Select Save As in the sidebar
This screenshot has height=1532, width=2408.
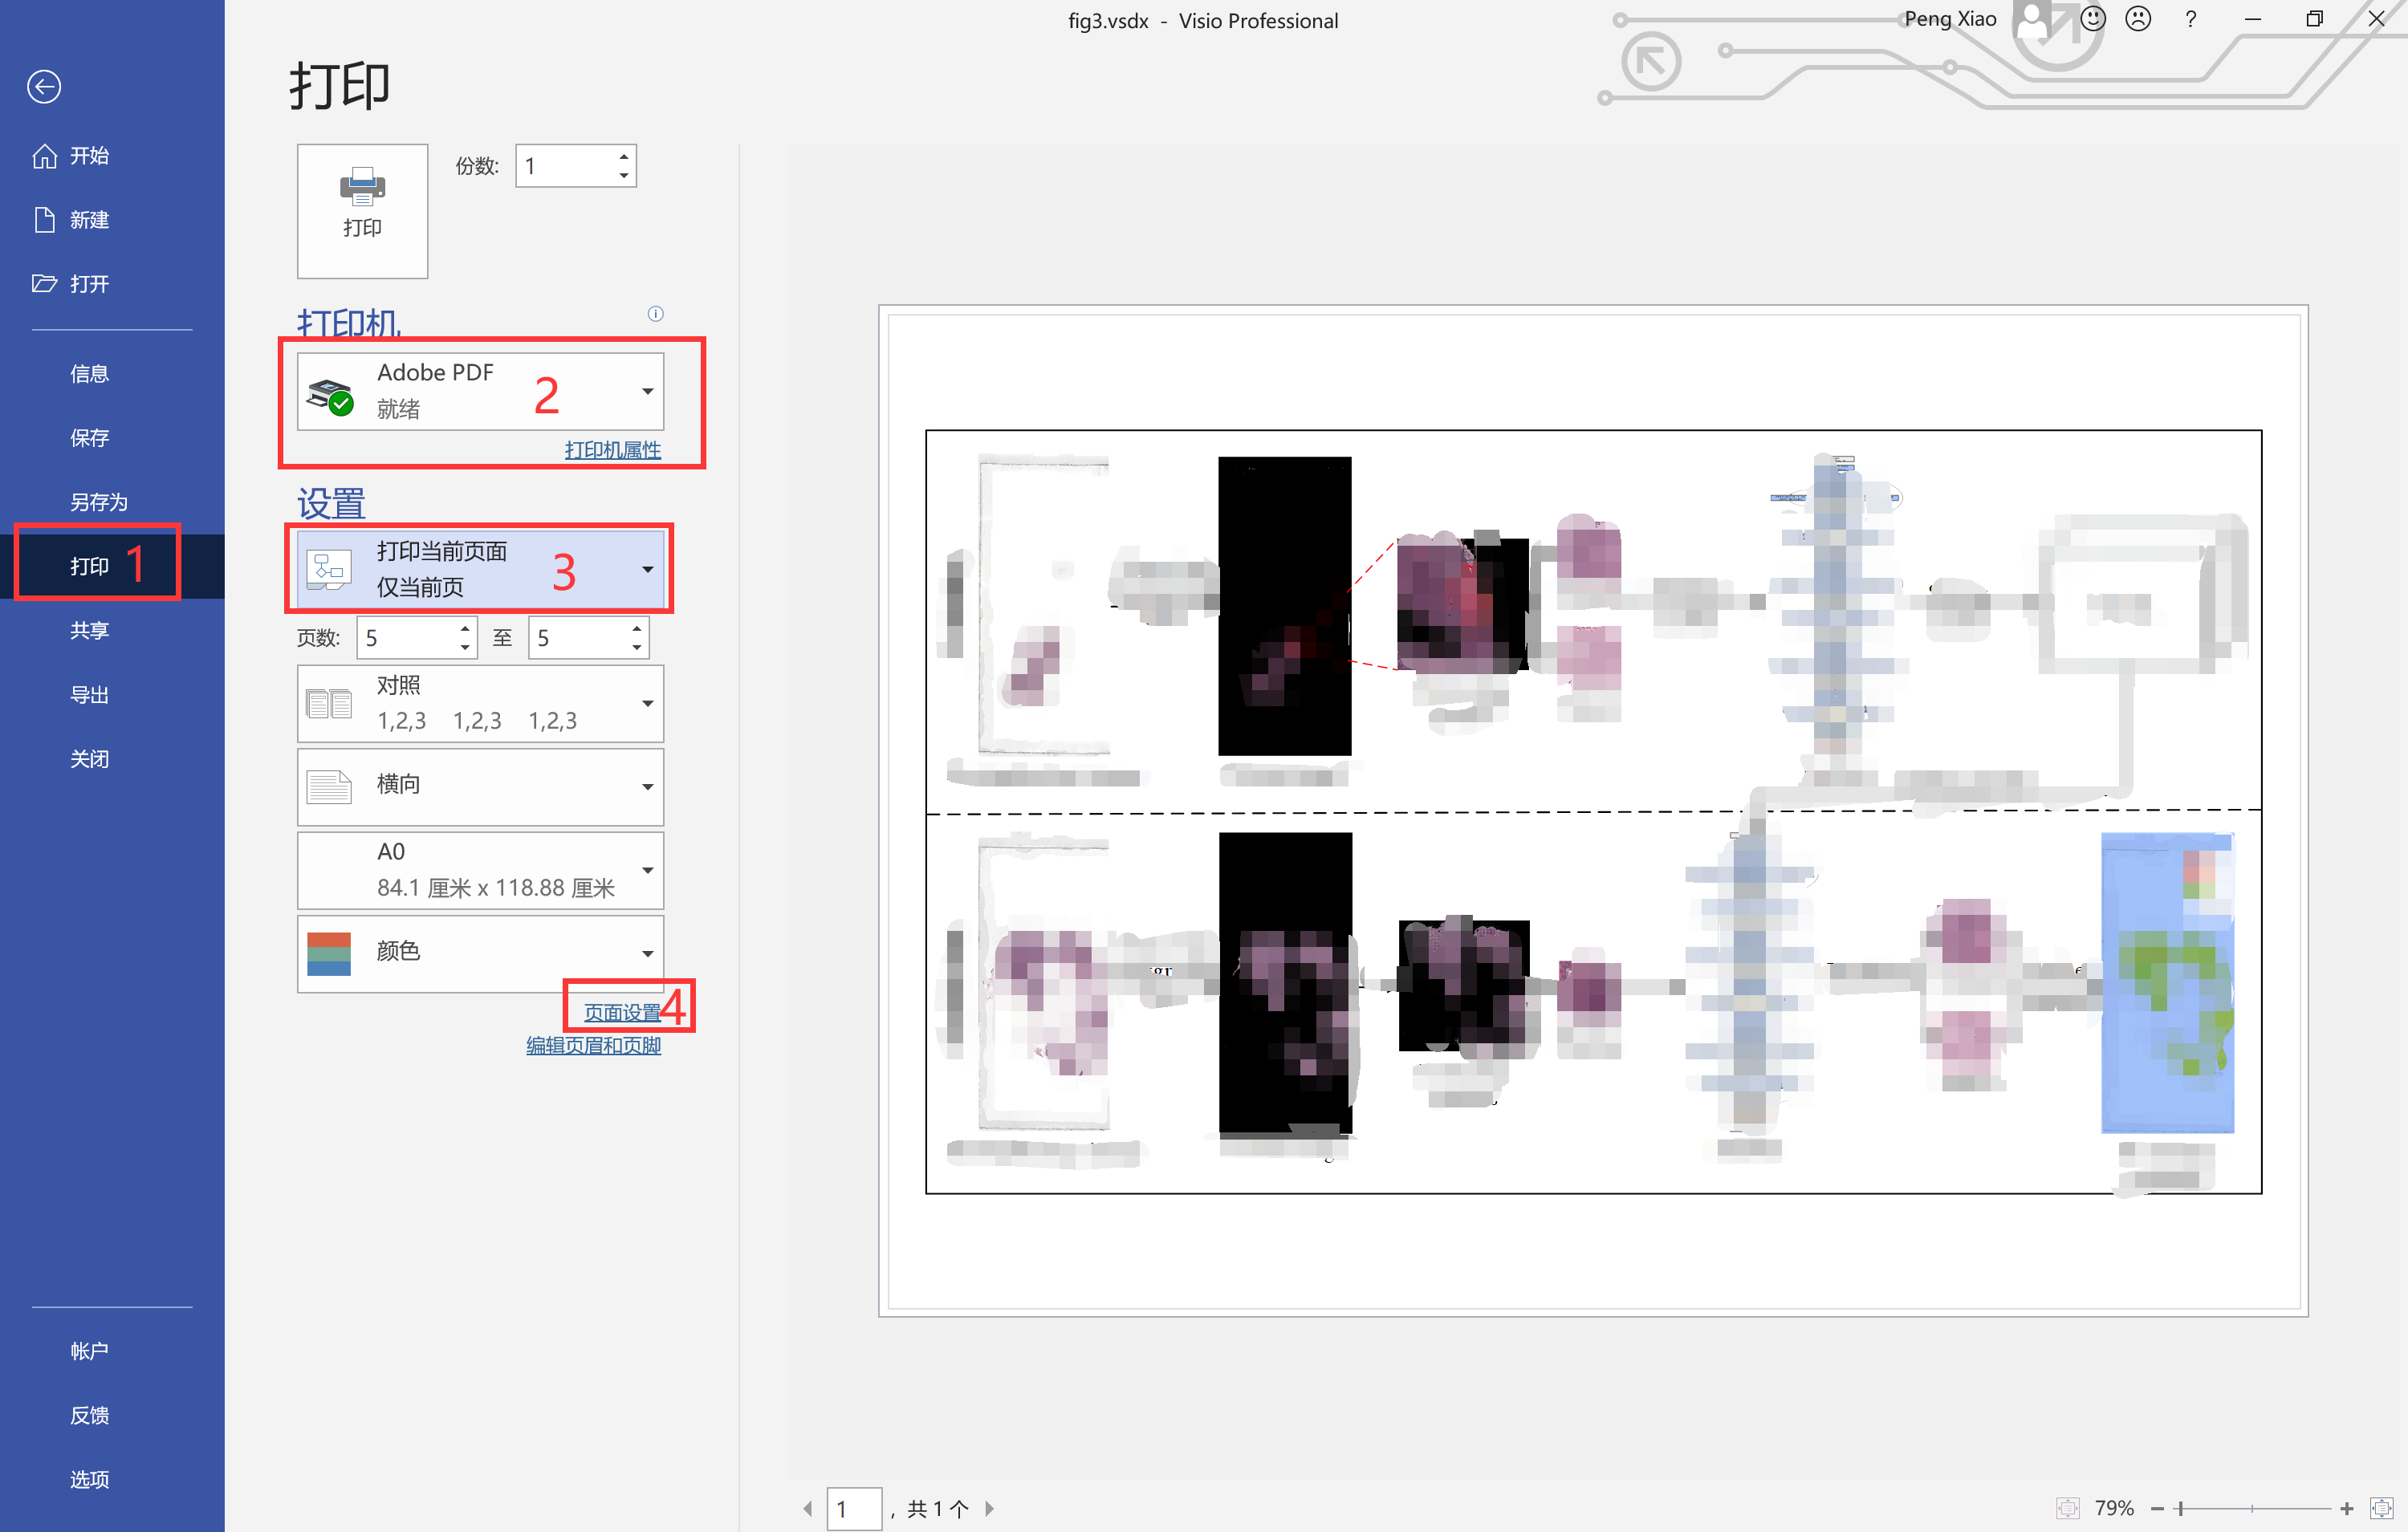(x=98, y=502)
